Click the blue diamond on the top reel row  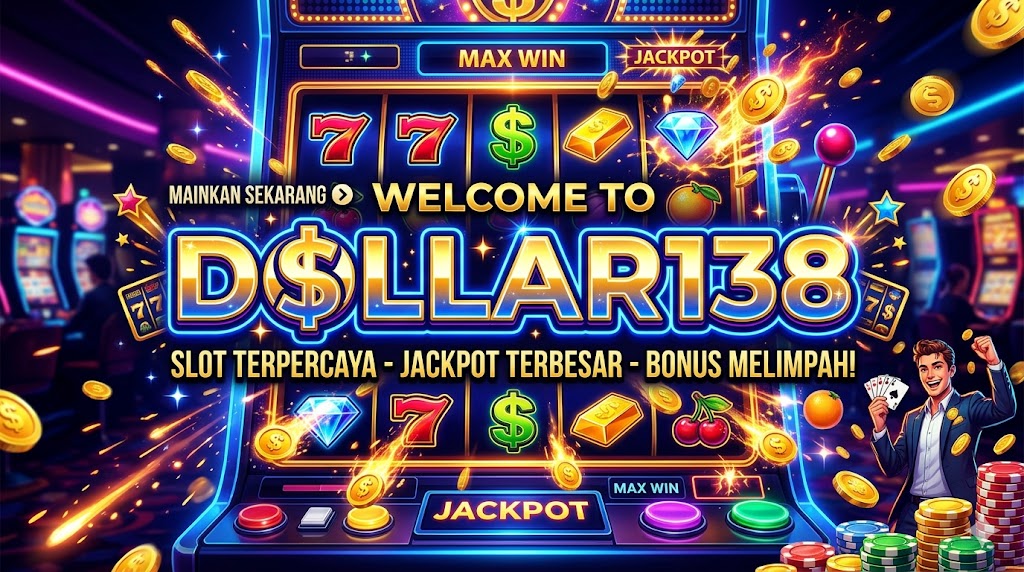(x=686, y=133)
